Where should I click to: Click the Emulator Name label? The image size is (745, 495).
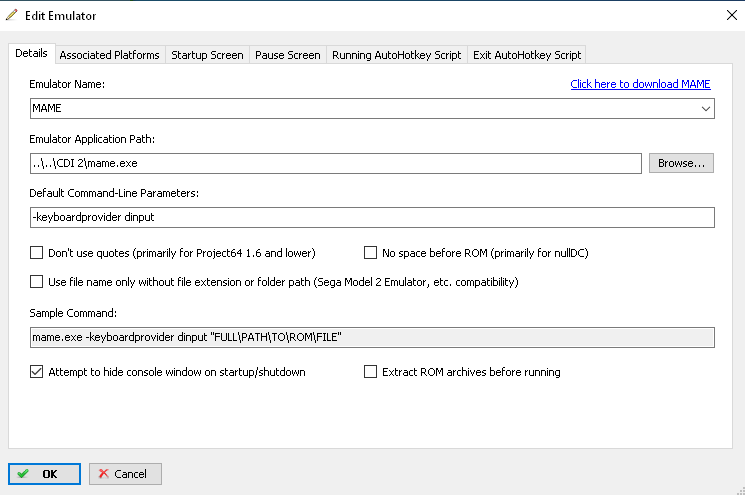tap(67, 84)
